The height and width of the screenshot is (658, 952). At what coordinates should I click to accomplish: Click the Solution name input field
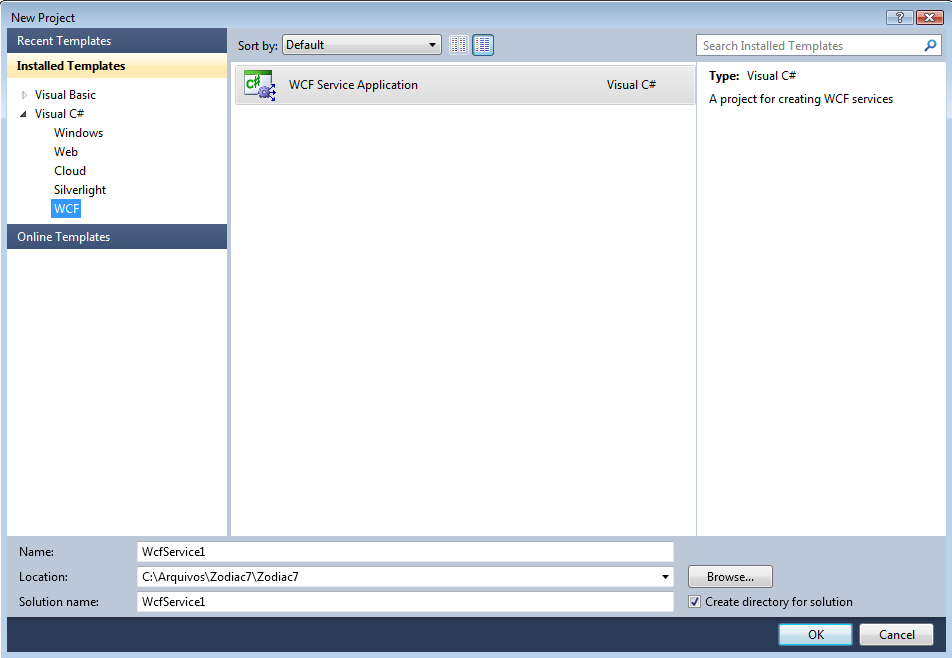coord(405,602)
